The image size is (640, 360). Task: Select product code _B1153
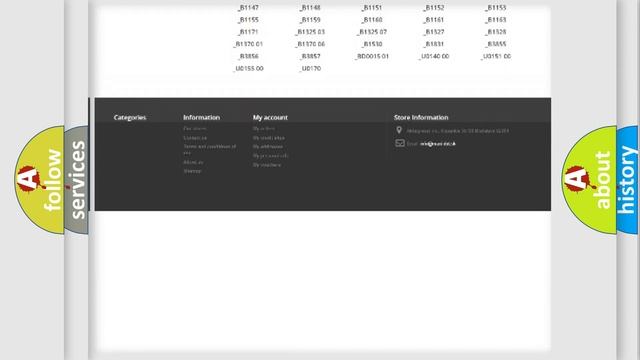click(496, 7)
